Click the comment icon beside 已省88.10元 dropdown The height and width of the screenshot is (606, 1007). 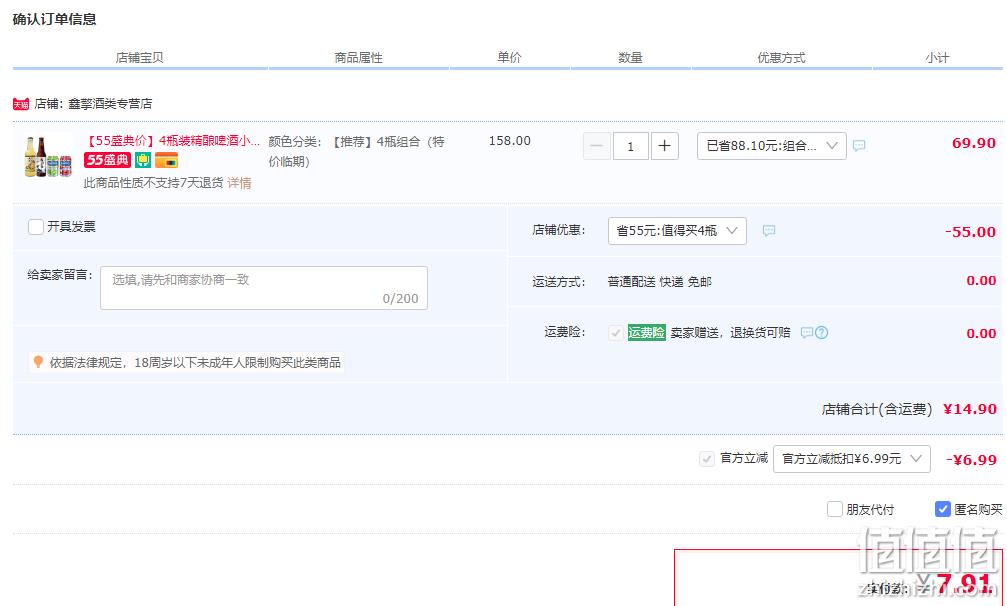pyautogui.click(x=859, y=146)
